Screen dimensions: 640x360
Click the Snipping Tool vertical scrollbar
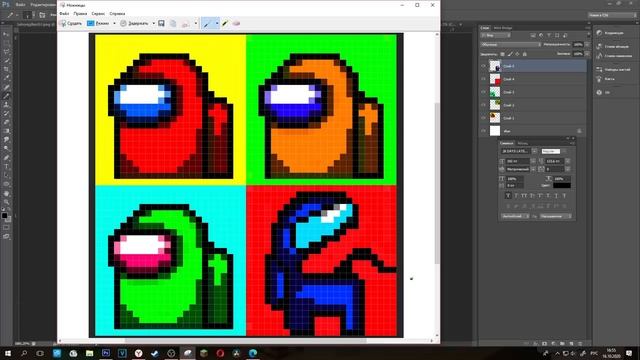(437, 184)
